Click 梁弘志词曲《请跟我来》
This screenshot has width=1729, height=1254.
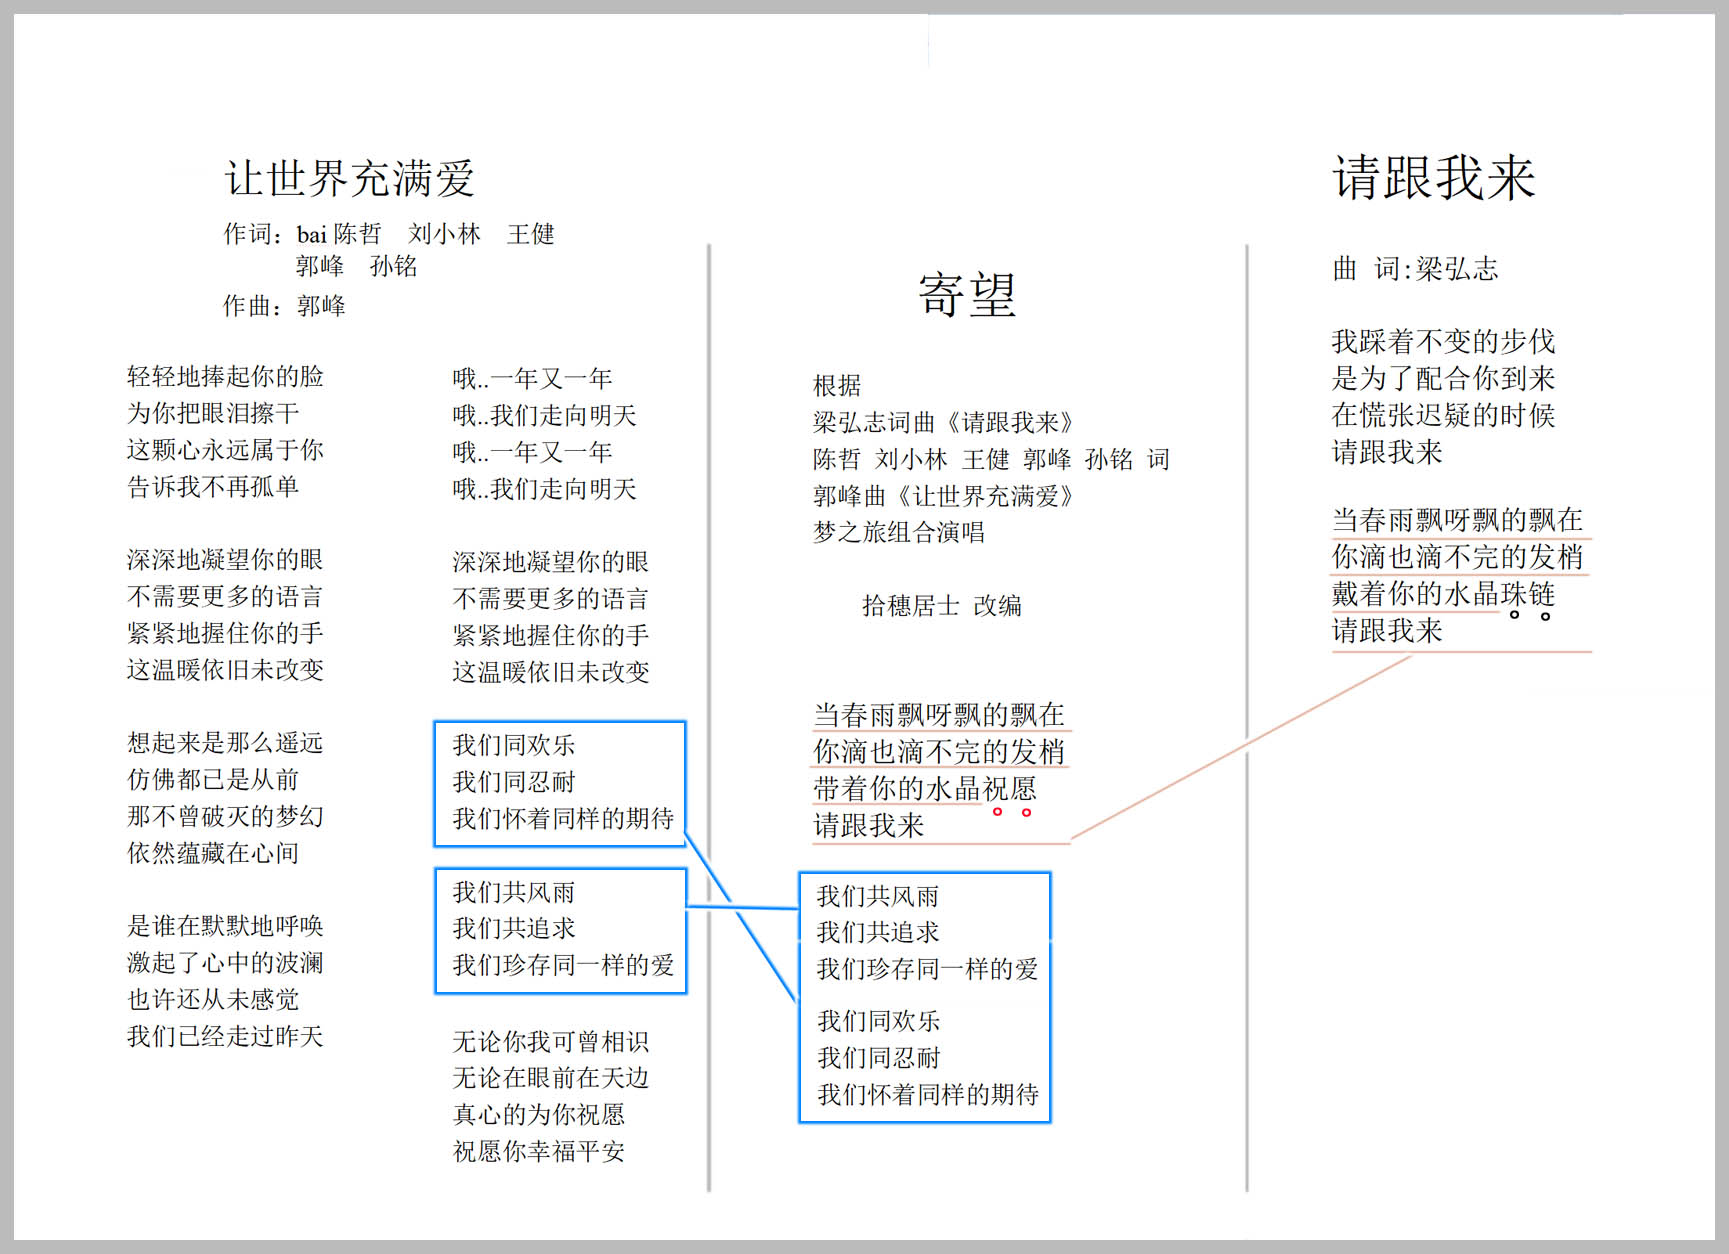946,423
